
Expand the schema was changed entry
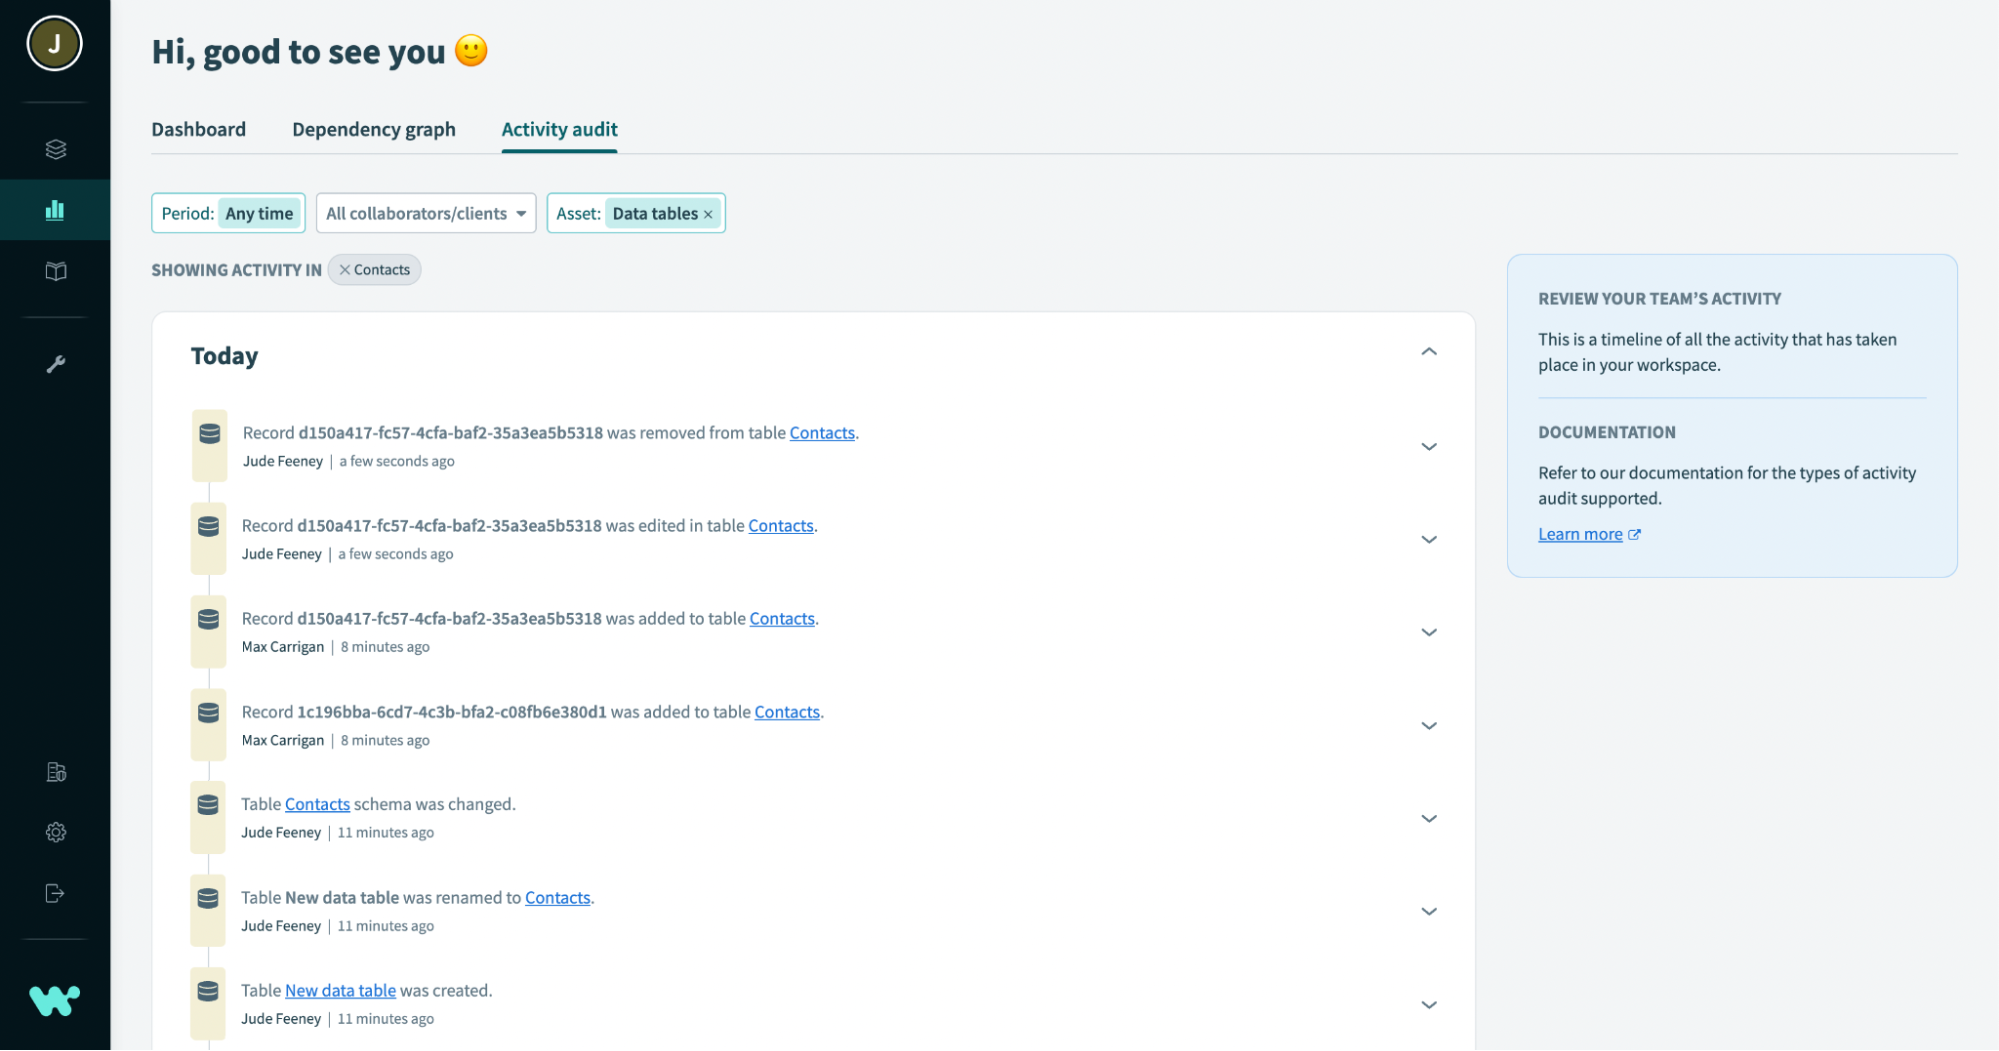pos(1428,819)
